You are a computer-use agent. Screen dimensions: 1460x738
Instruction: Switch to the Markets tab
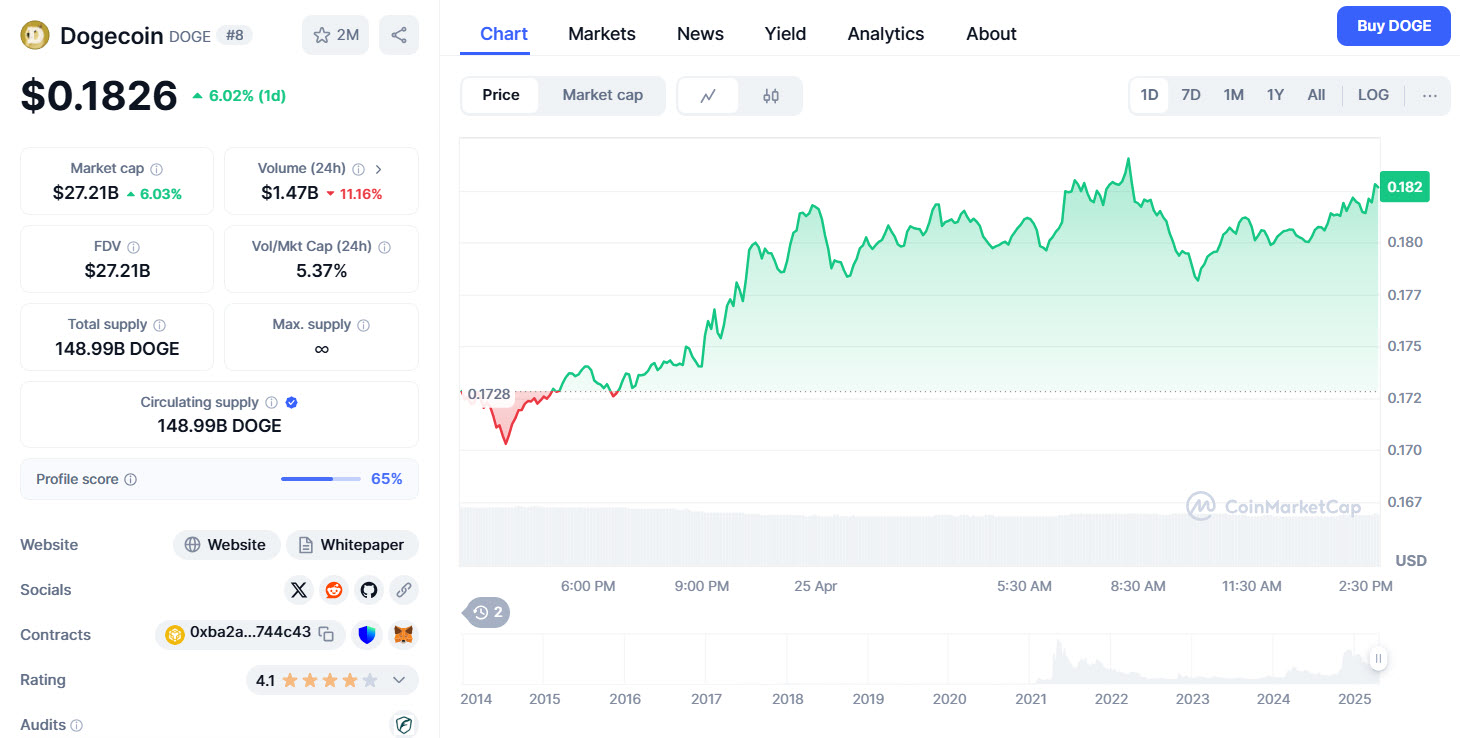click(x=601, y=34)
